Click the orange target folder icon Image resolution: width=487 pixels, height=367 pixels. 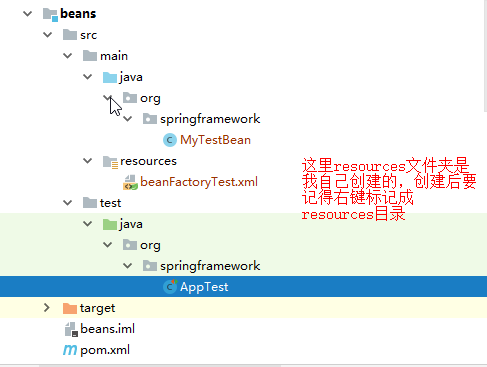(x=70, y=308)
